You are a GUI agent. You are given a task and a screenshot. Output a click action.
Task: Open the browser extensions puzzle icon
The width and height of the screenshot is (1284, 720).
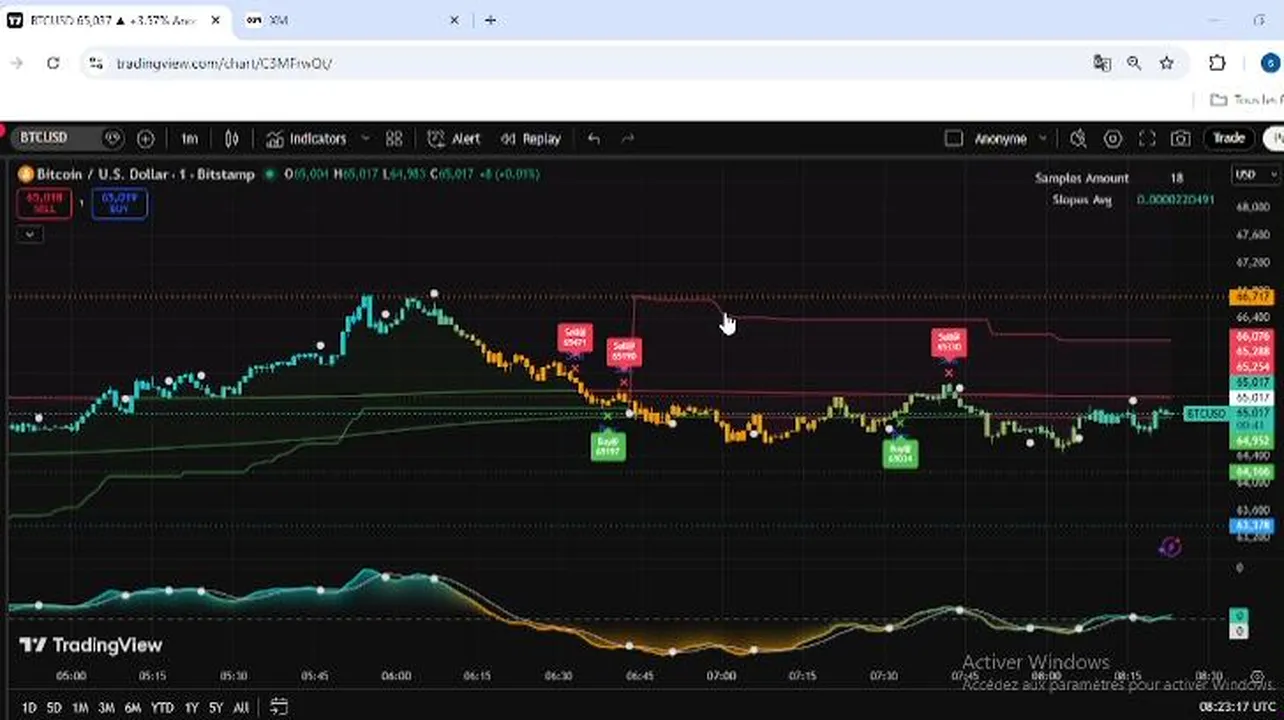[1217, 63]
